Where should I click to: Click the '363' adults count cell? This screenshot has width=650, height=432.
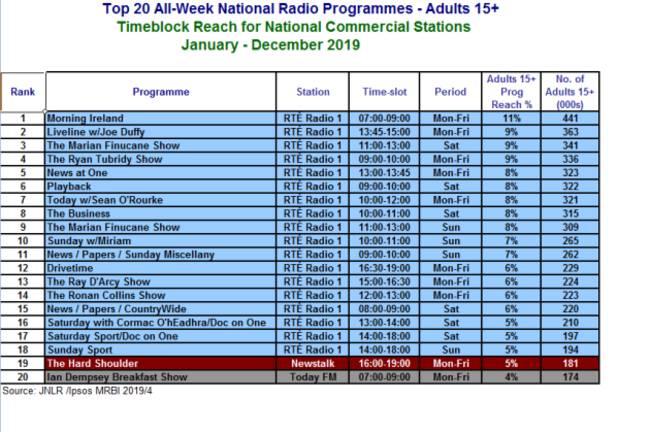tap(570, 132)
